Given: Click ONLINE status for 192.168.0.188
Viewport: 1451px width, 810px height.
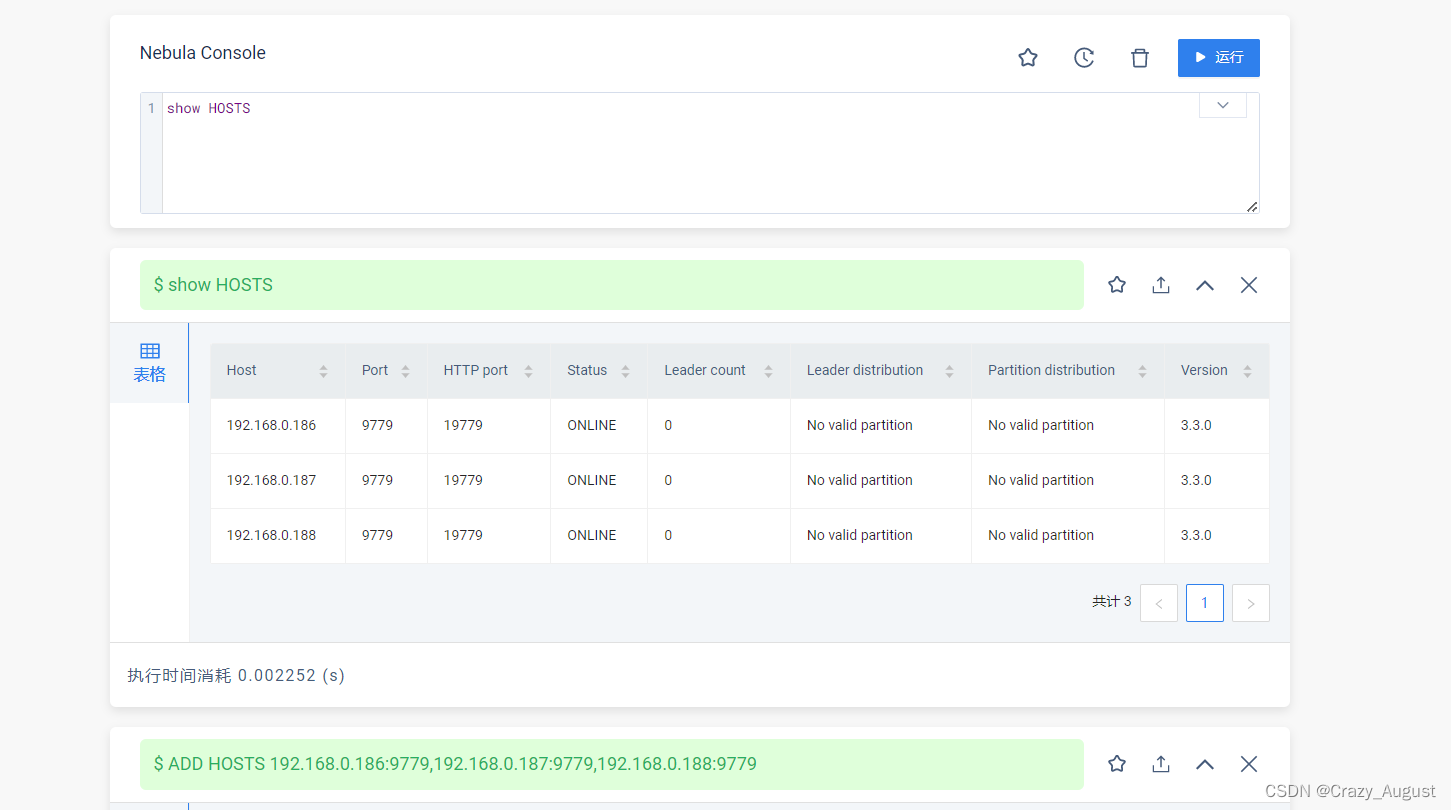Looking at the screenshot, I should [x=592, y=535].
